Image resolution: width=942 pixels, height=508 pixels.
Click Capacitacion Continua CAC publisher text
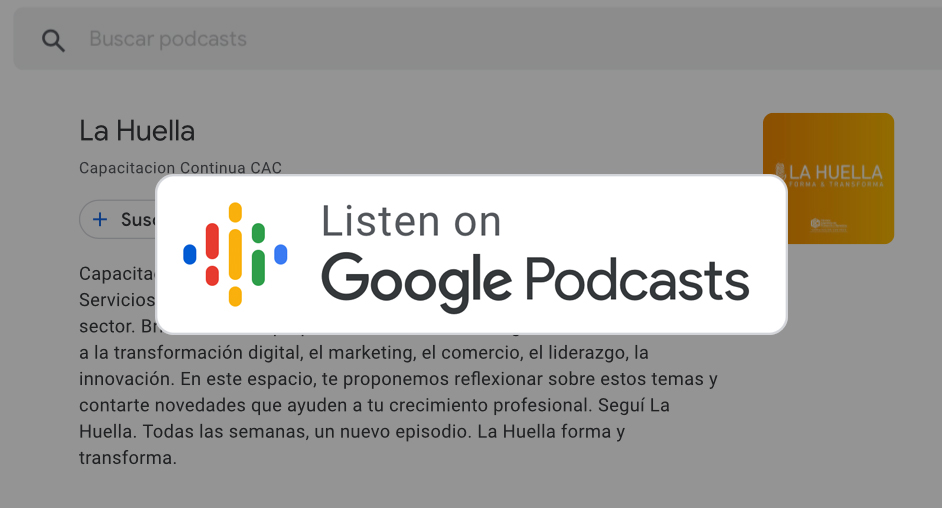click(x=180, y=168)
